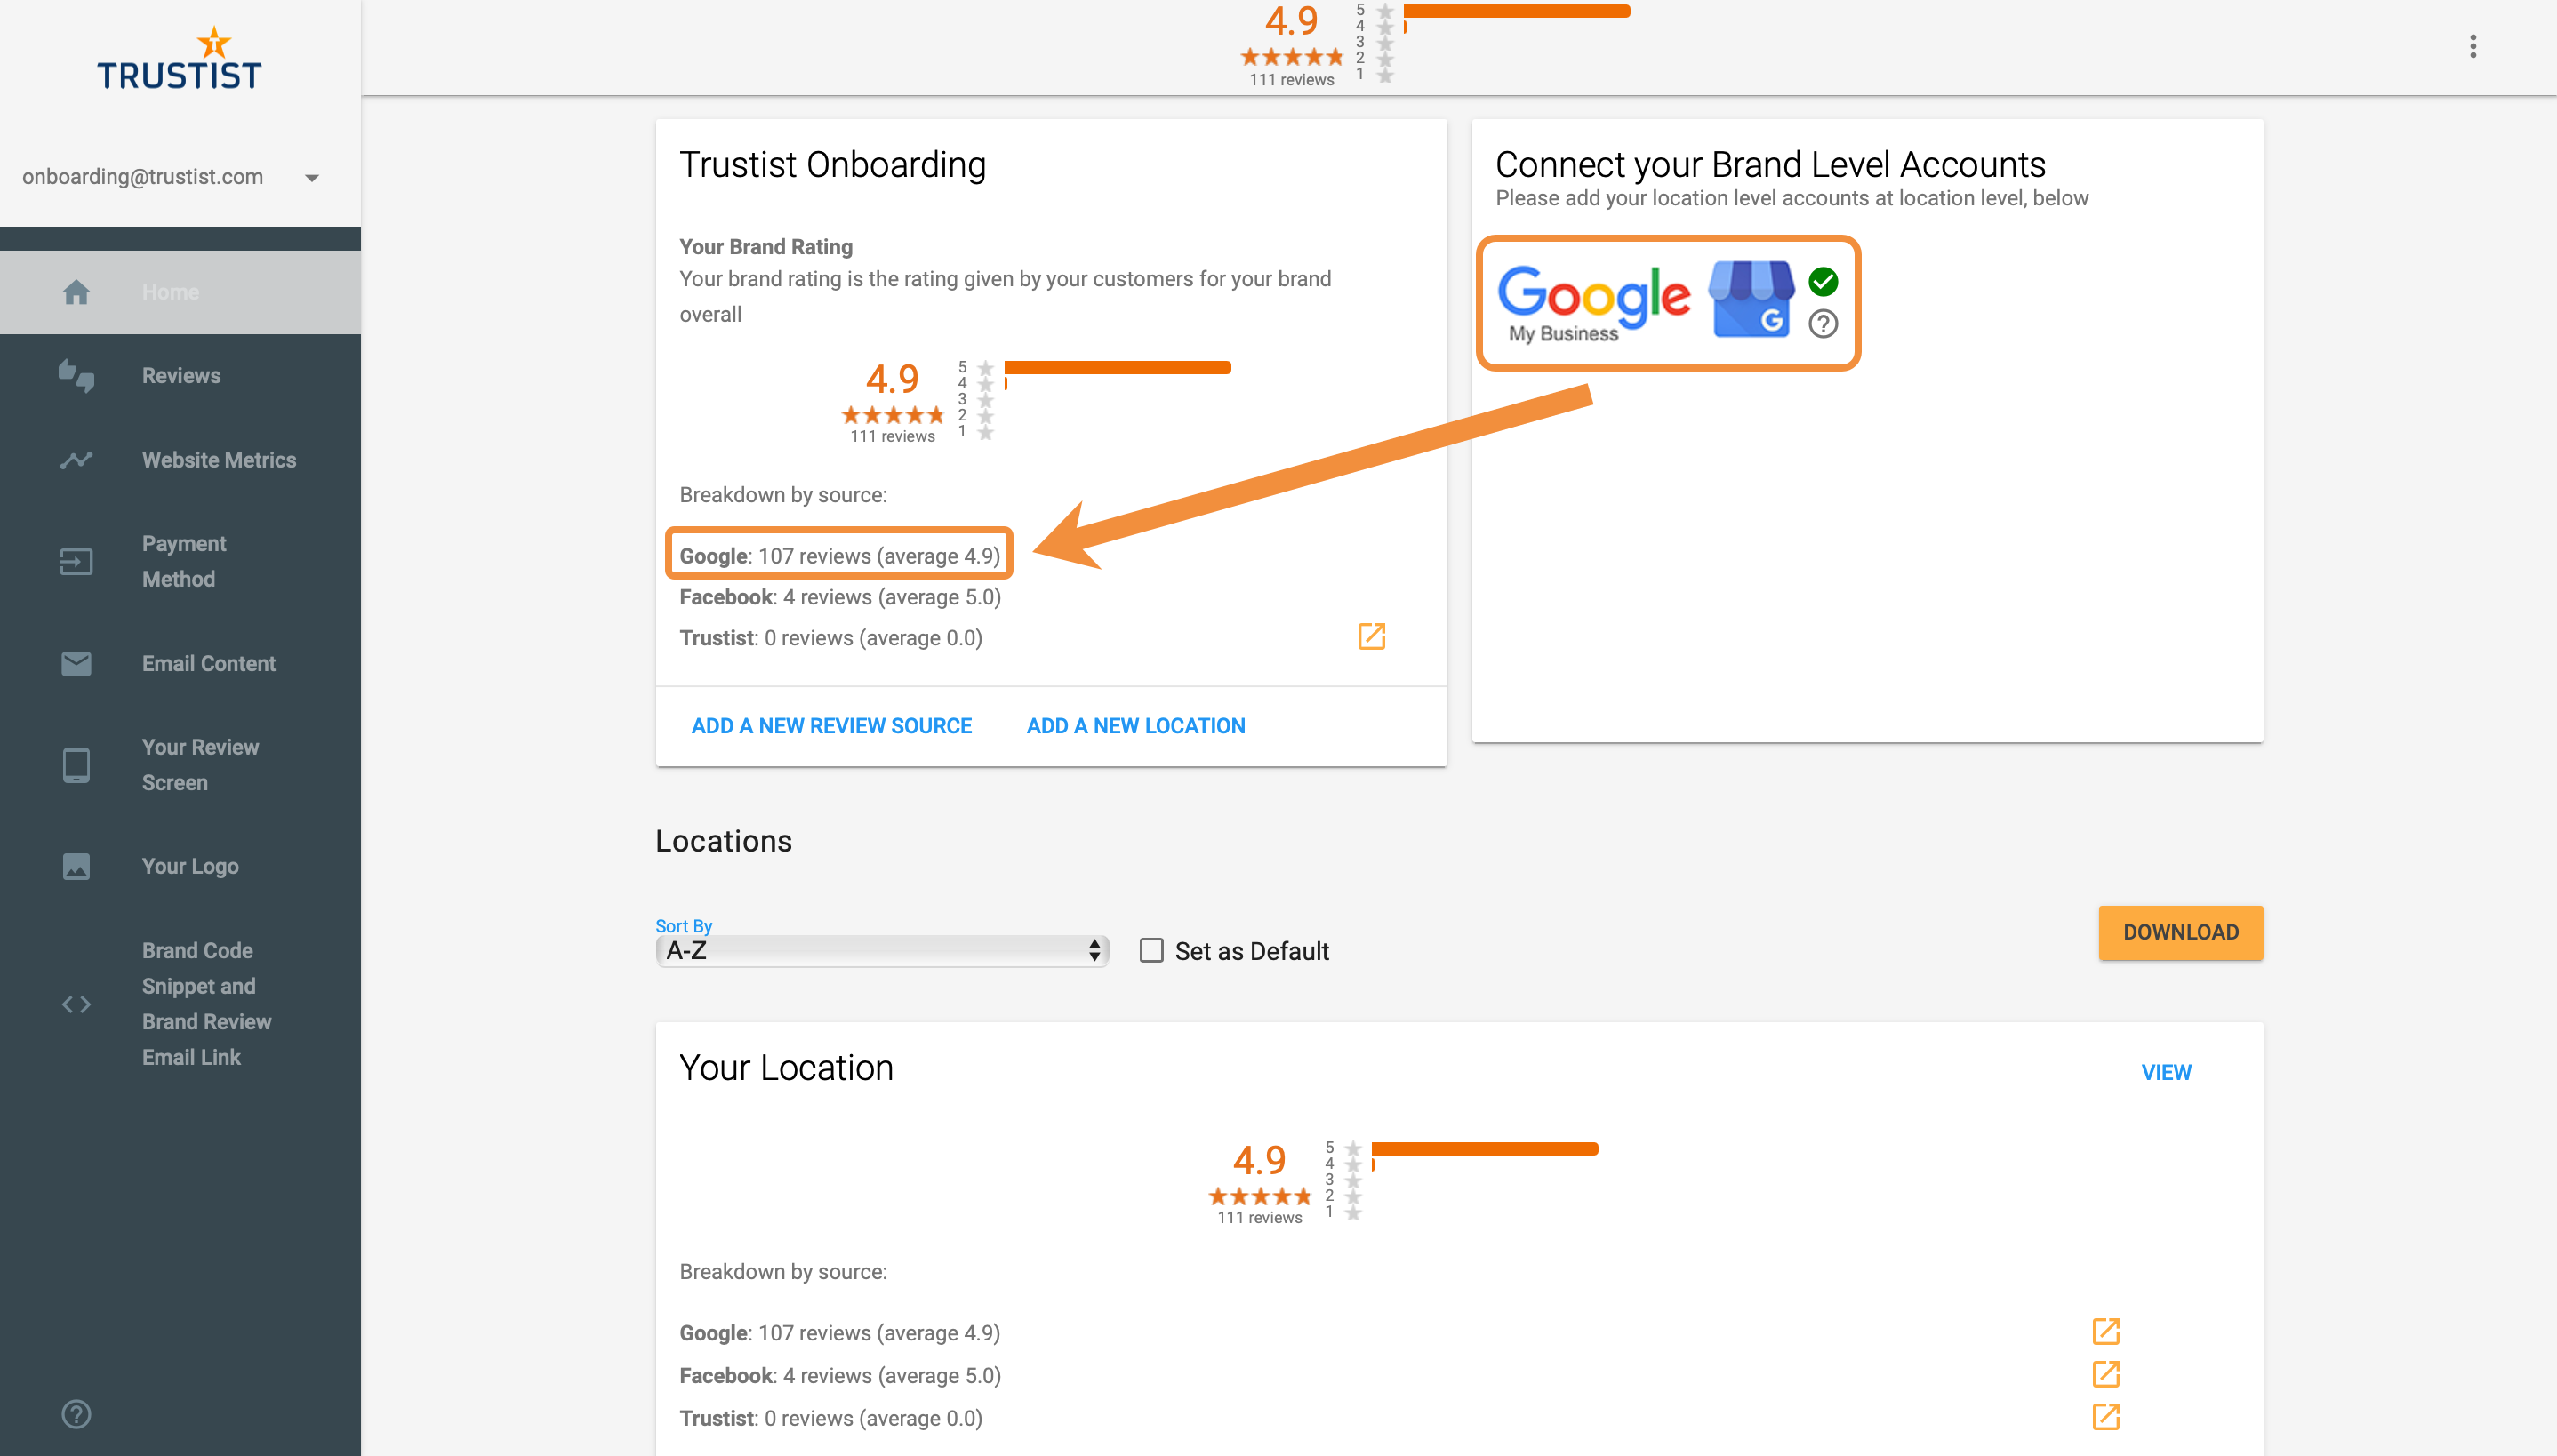The image size is (2557, 1456).
Task: Click the Website Metrics icon
Action: pyautogui.click(x=74, y=460)
